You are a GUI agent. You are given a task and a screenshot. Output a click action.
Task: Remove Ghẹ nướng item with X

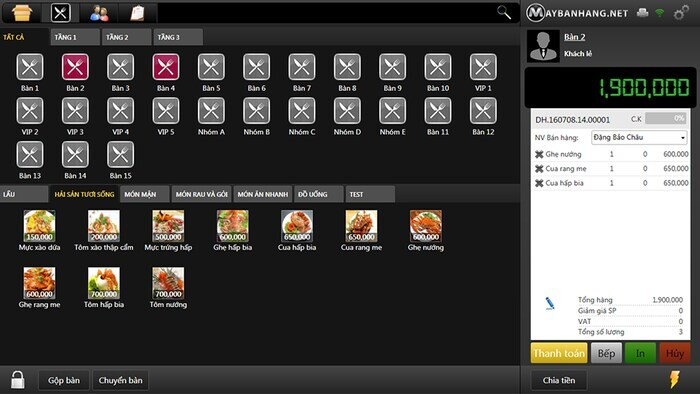click(539, 154)
